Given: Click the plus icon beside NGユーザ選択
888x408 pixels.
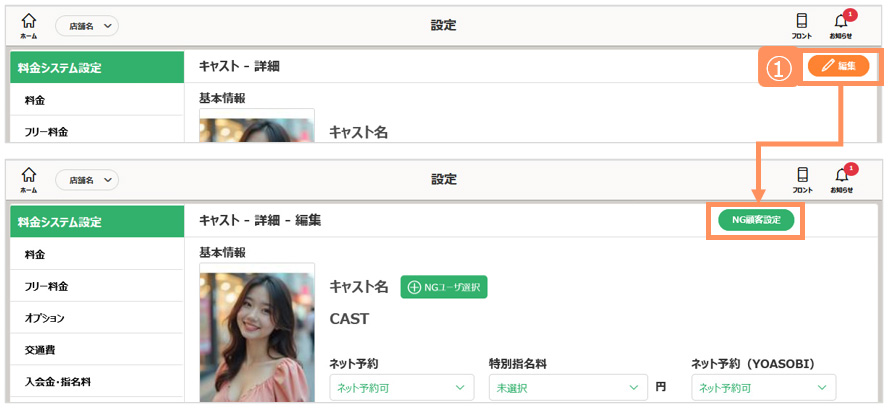Looking at the screenshot, I should (x=414, y=287).
